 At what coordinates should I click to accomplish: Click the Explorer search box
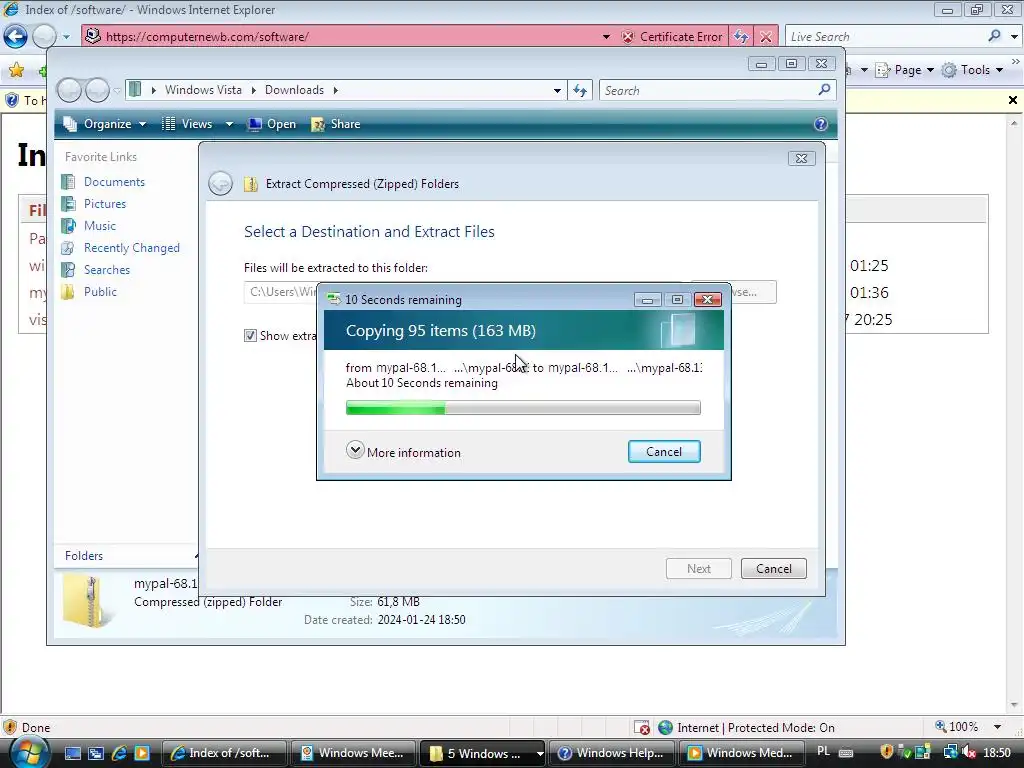coord(709,90)
